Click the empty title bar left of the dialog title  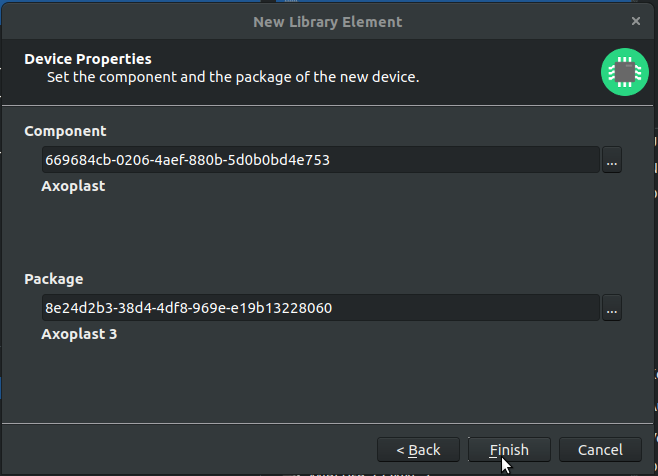[126, 22]
